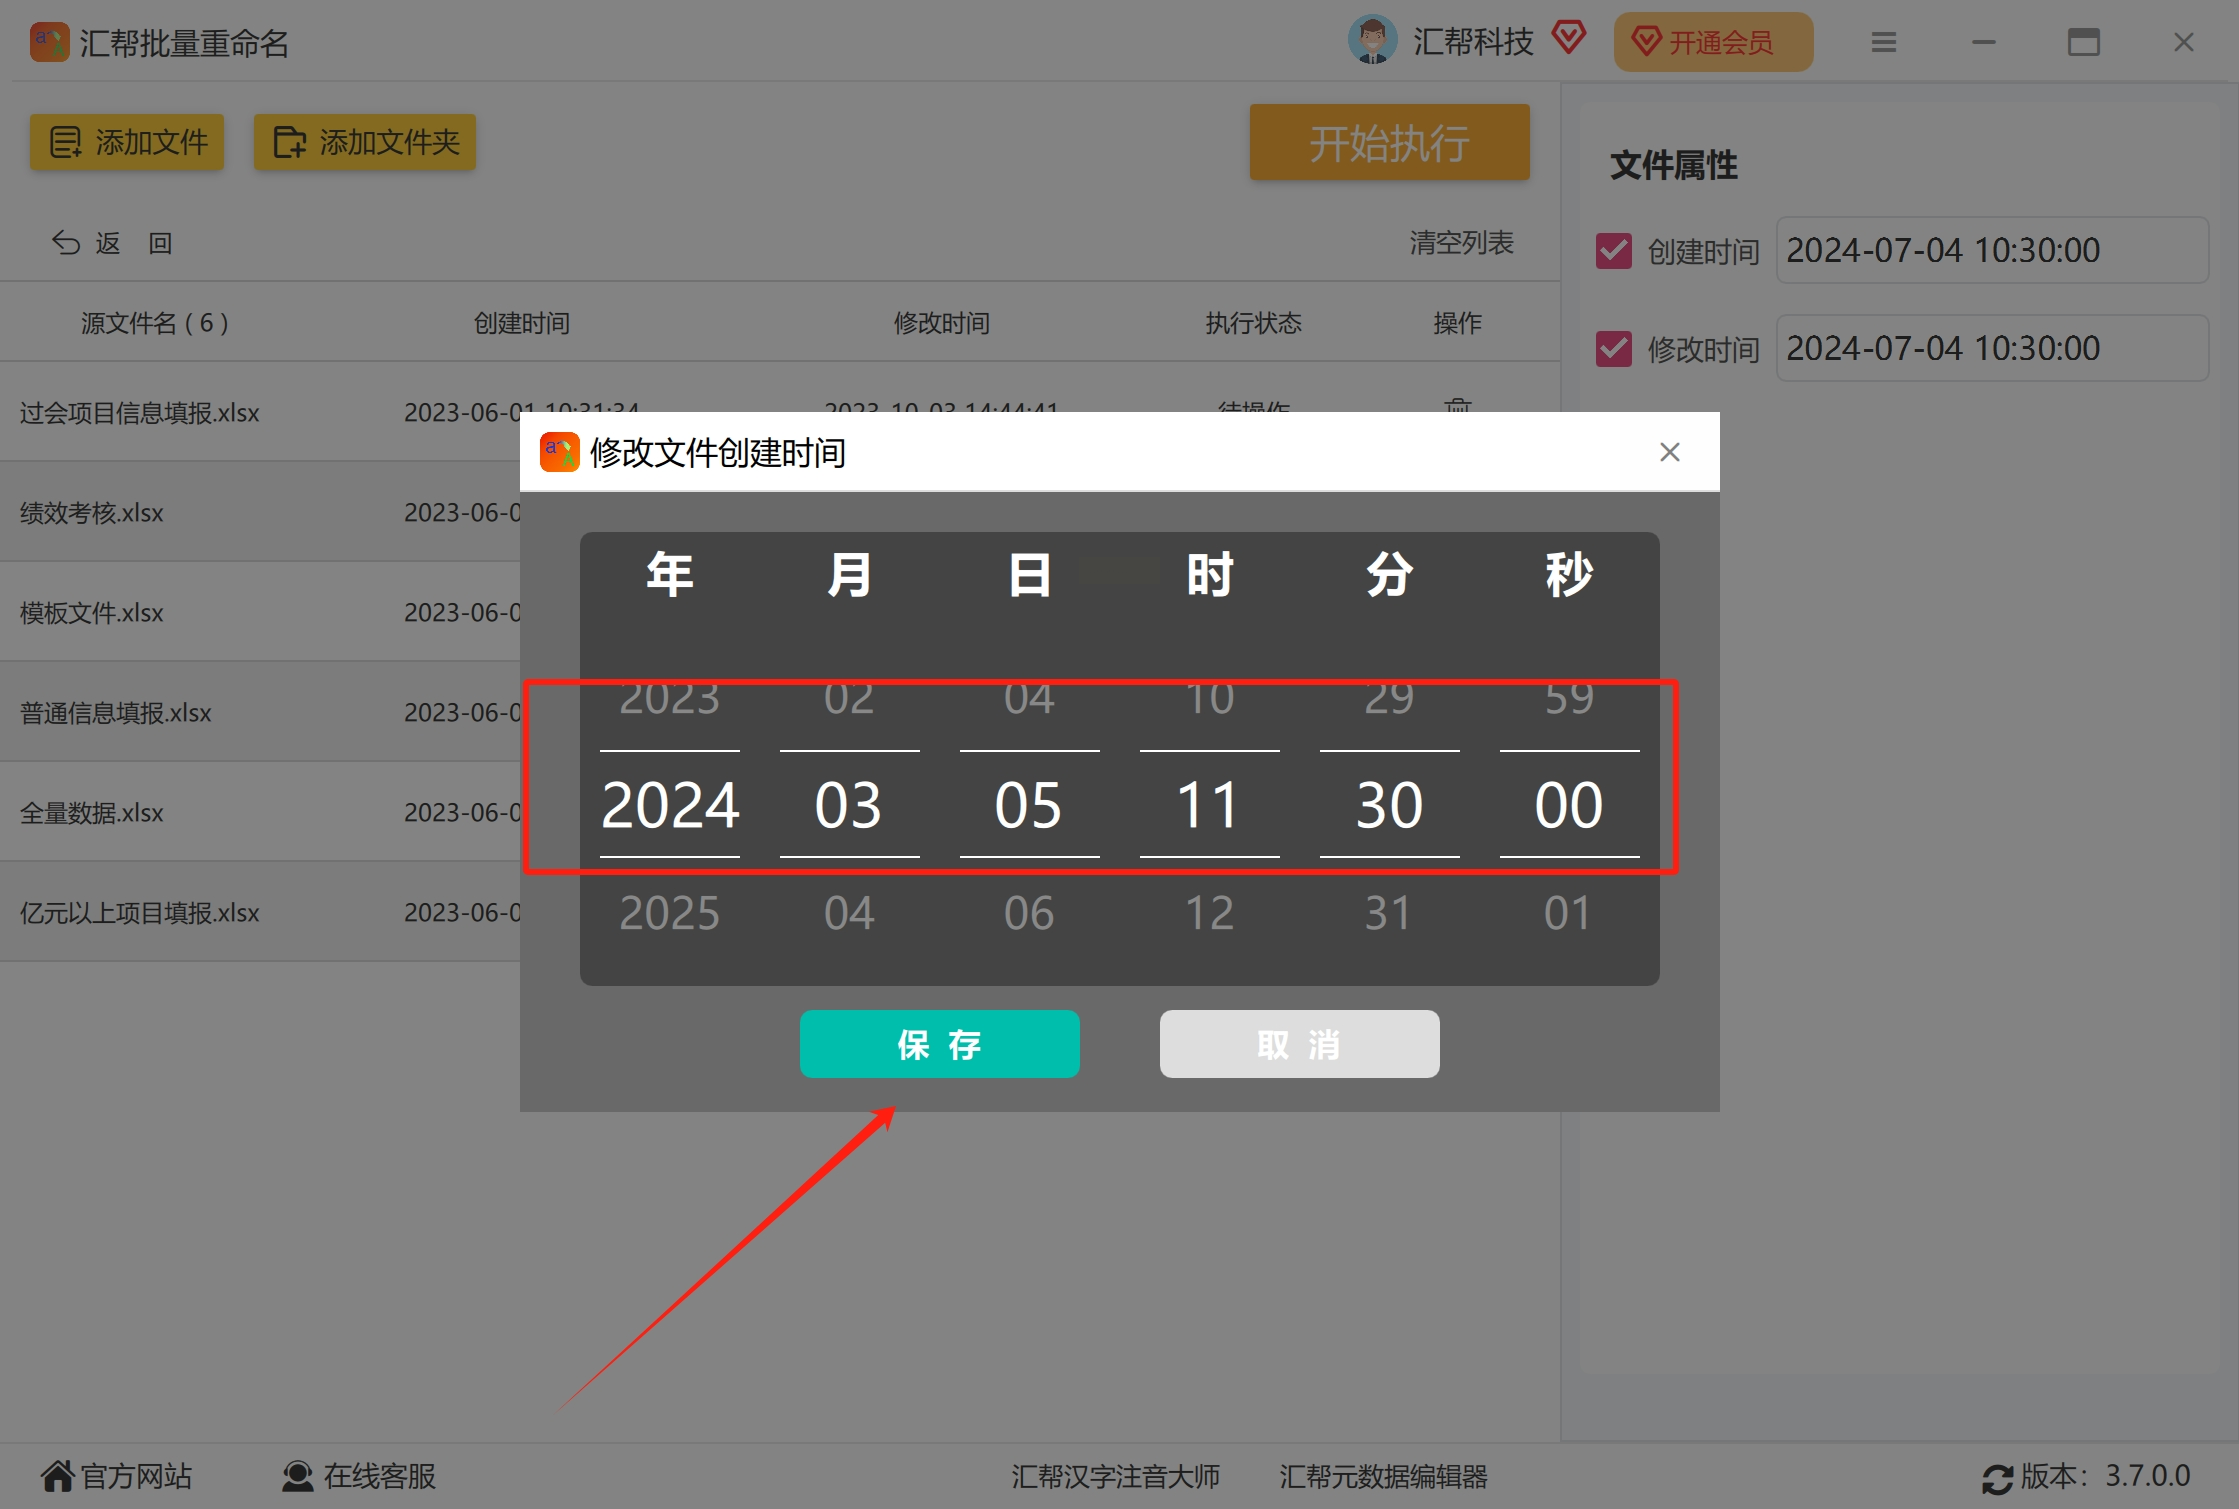Select year 2025 in the picker
This screenshot has height=1509, width=2239.
669,912
